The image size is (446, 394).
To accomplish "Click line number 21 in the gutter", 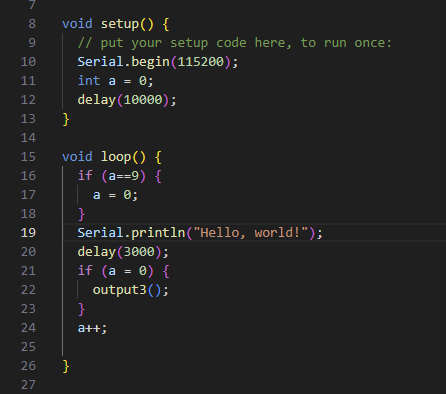I will click(x=28, y=271).
